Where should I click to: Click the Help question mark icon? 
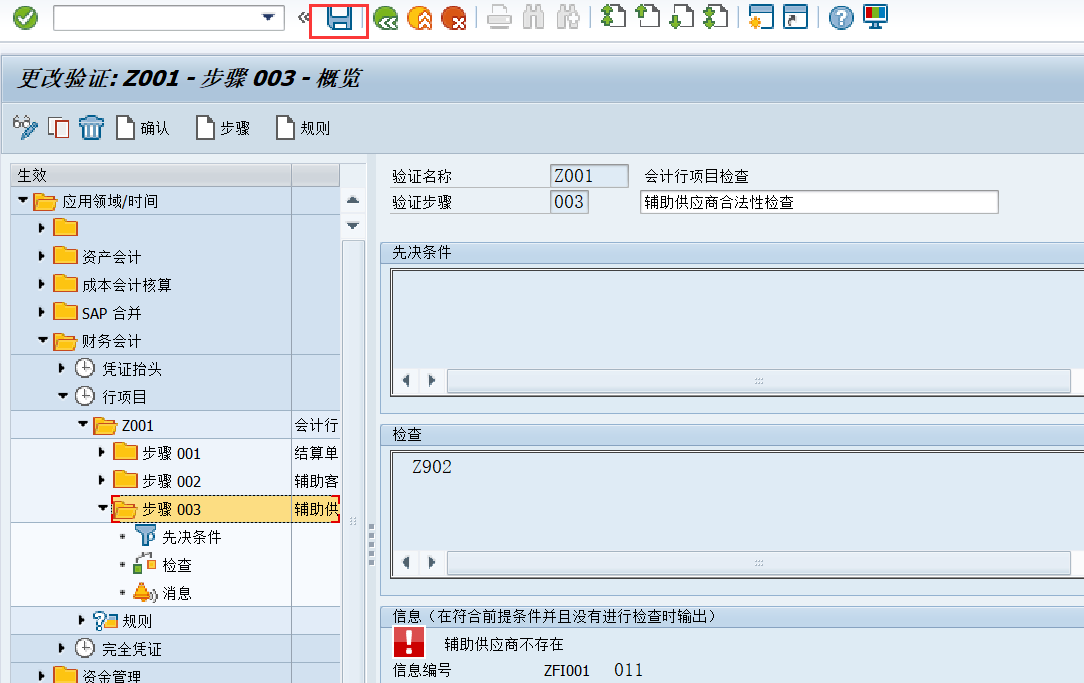pos(839,18)
